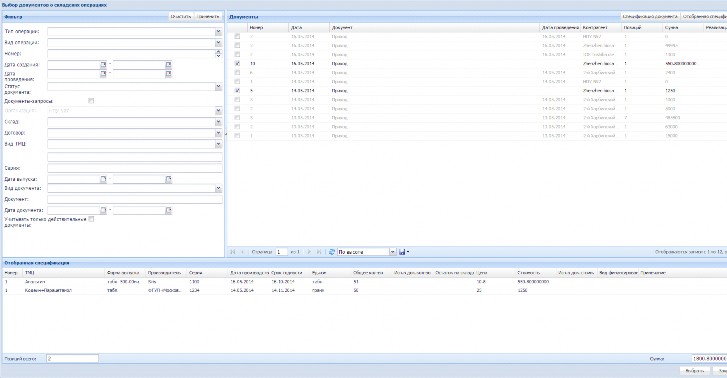Focus the 'Серия' text field
727x378 pixels.
[134, 168]
